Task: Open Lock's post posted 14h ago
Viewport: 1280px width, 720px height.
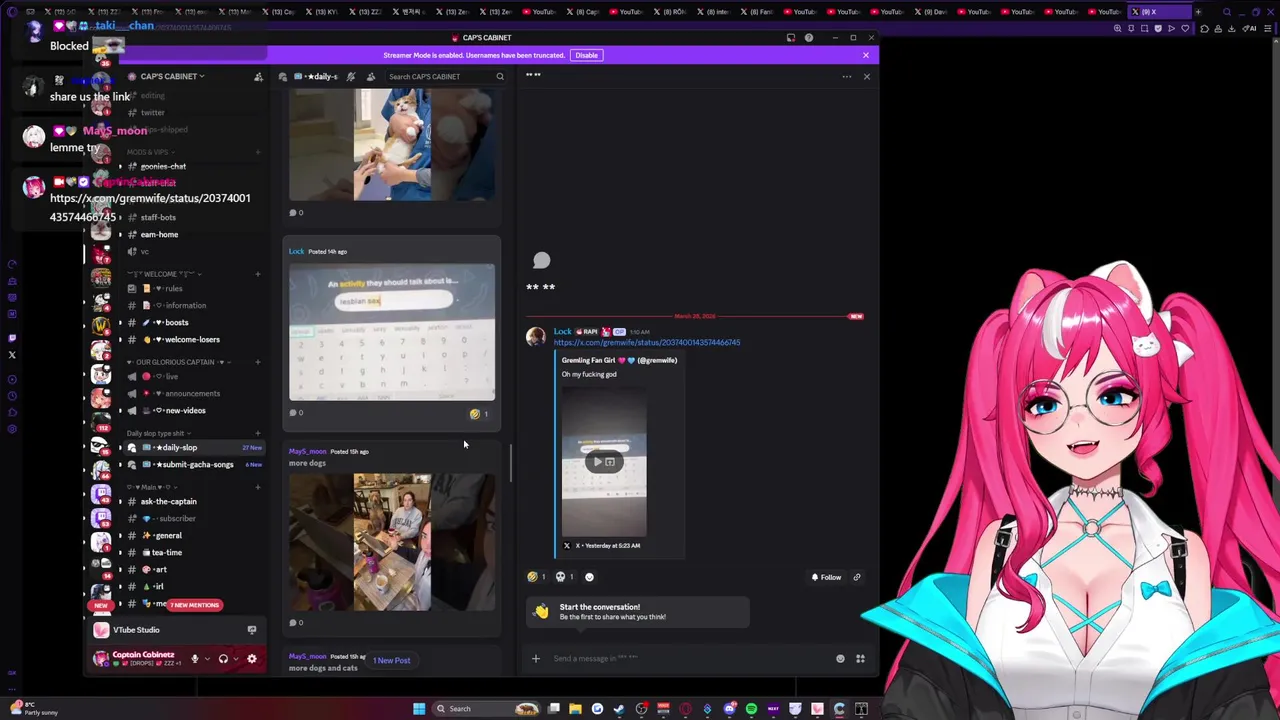Action: point(391,332)
